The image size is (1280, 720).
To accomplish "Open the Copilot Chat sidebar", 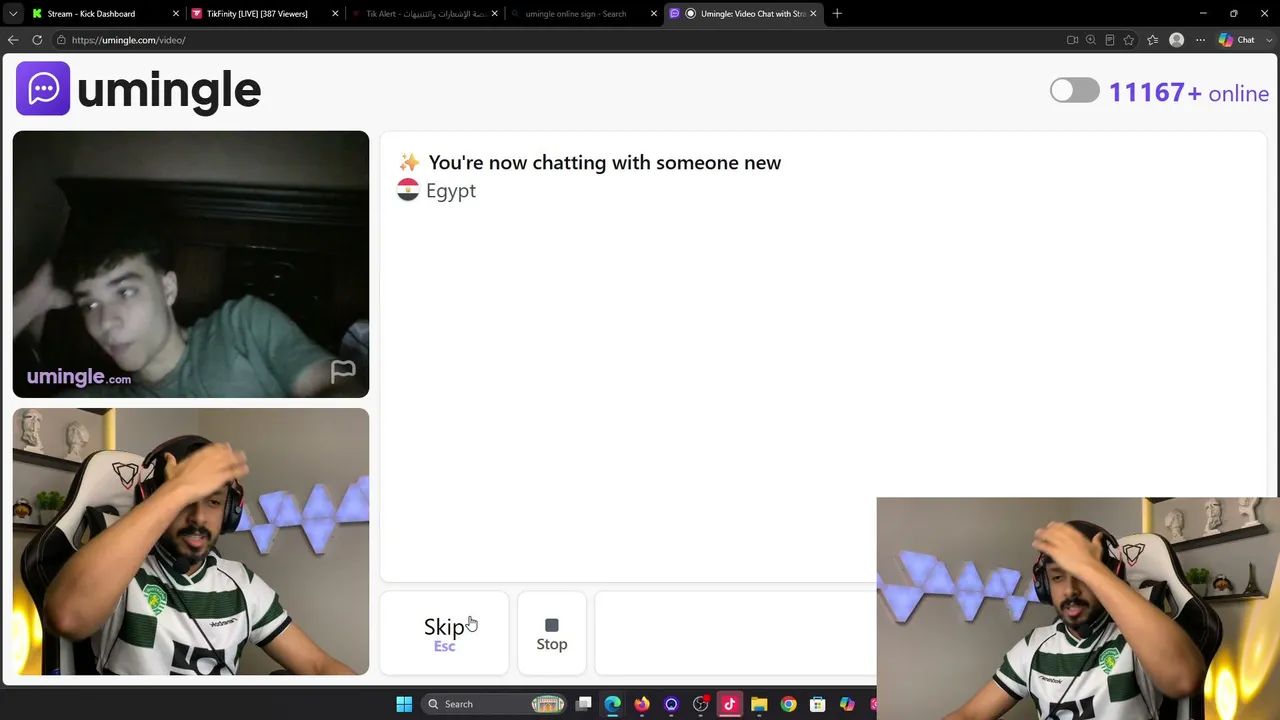I will point(1237,40).
